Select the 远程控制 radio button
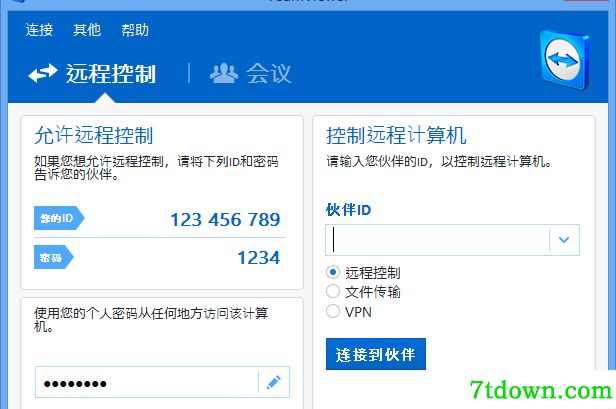The height and width of the screenshot is (409, 616). pos(333,272)
